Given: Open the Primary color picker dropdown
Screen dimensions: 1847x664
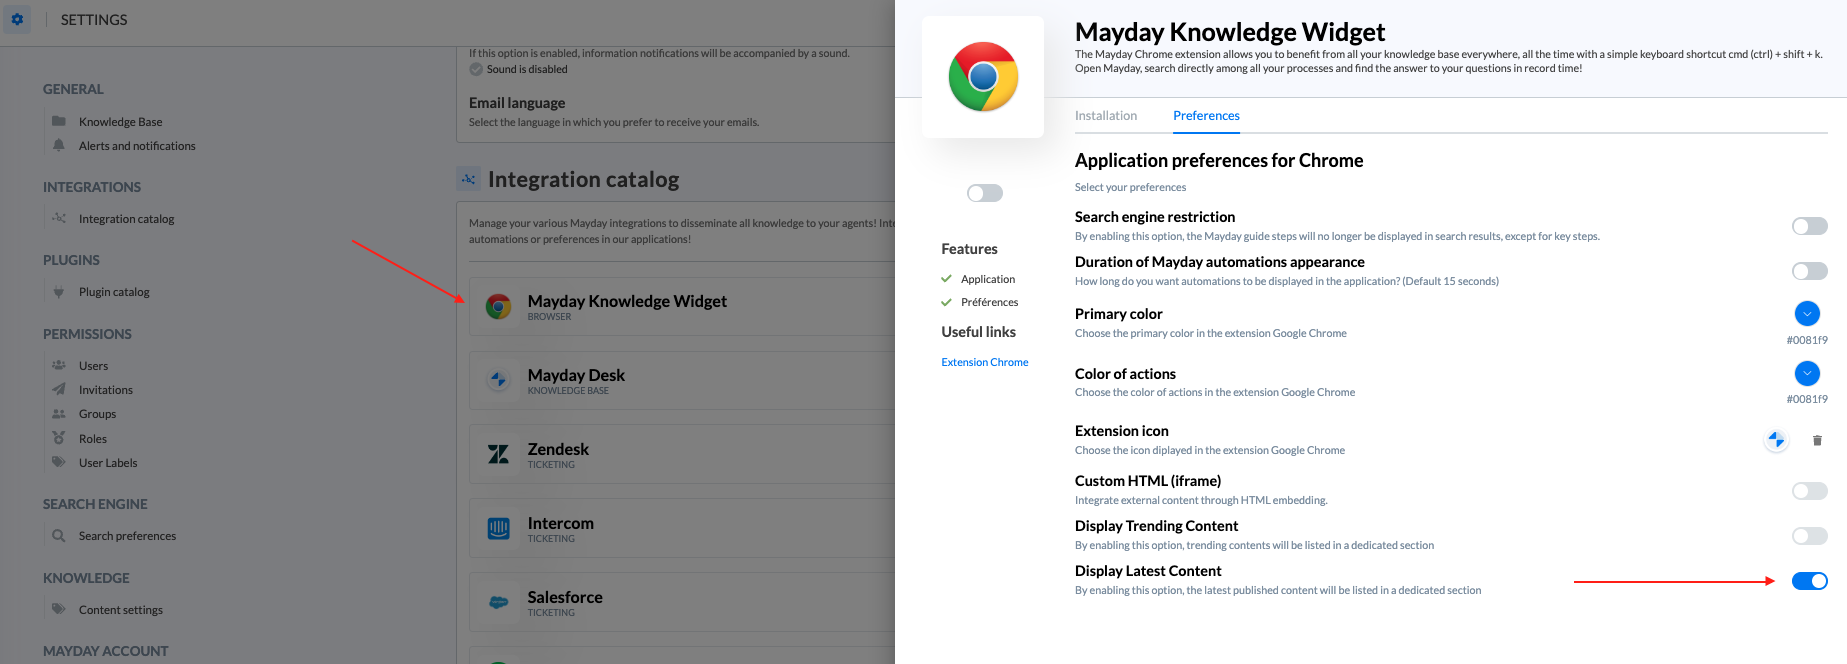Looking at the screenshot, I should click(1807, 314).
